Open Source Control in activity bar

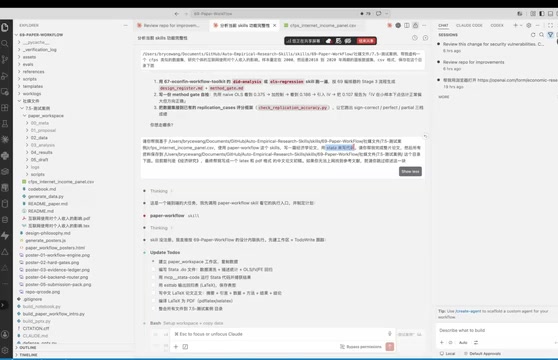[5, 59]
